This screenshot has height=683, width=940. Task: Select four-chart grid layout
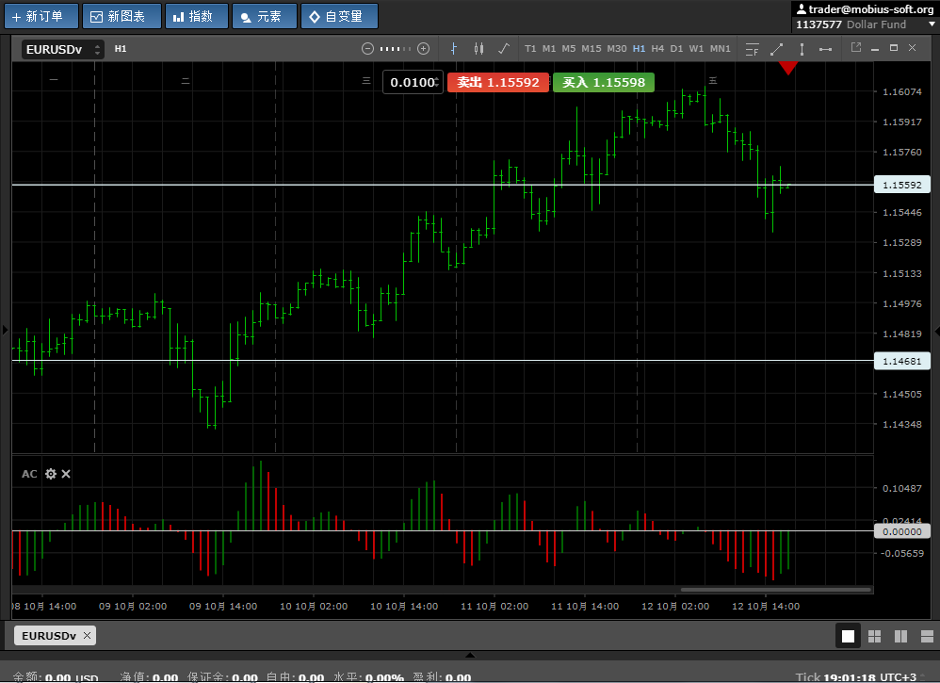pos(875,636)
